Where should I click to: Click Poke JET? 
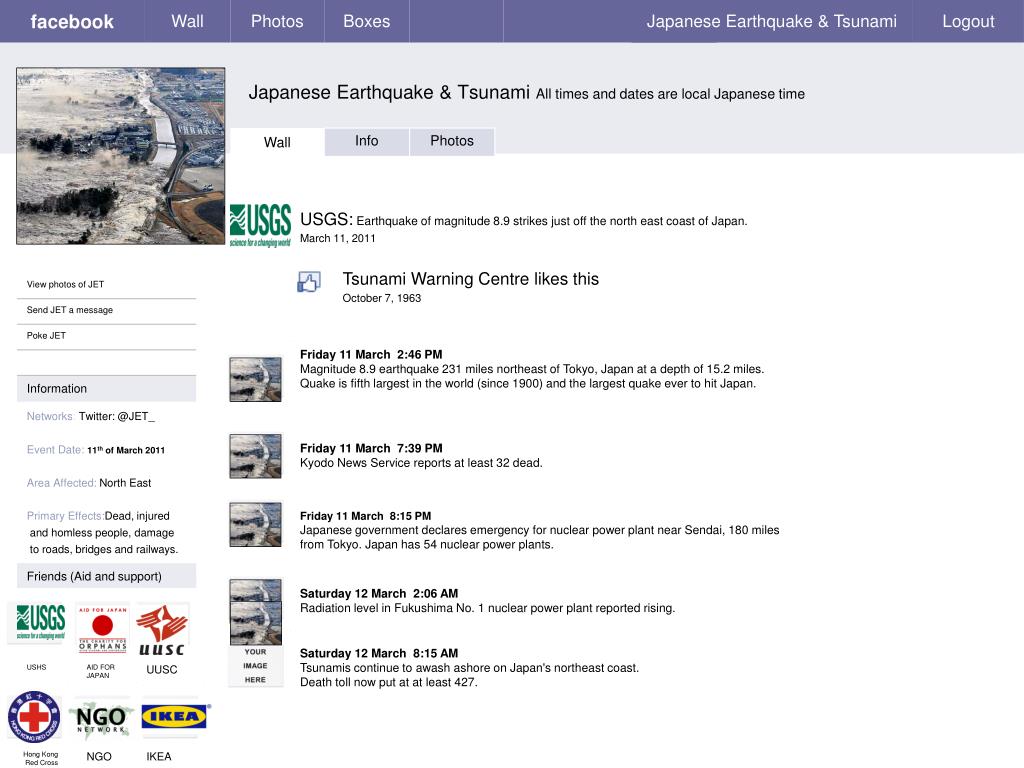[46, 335]
